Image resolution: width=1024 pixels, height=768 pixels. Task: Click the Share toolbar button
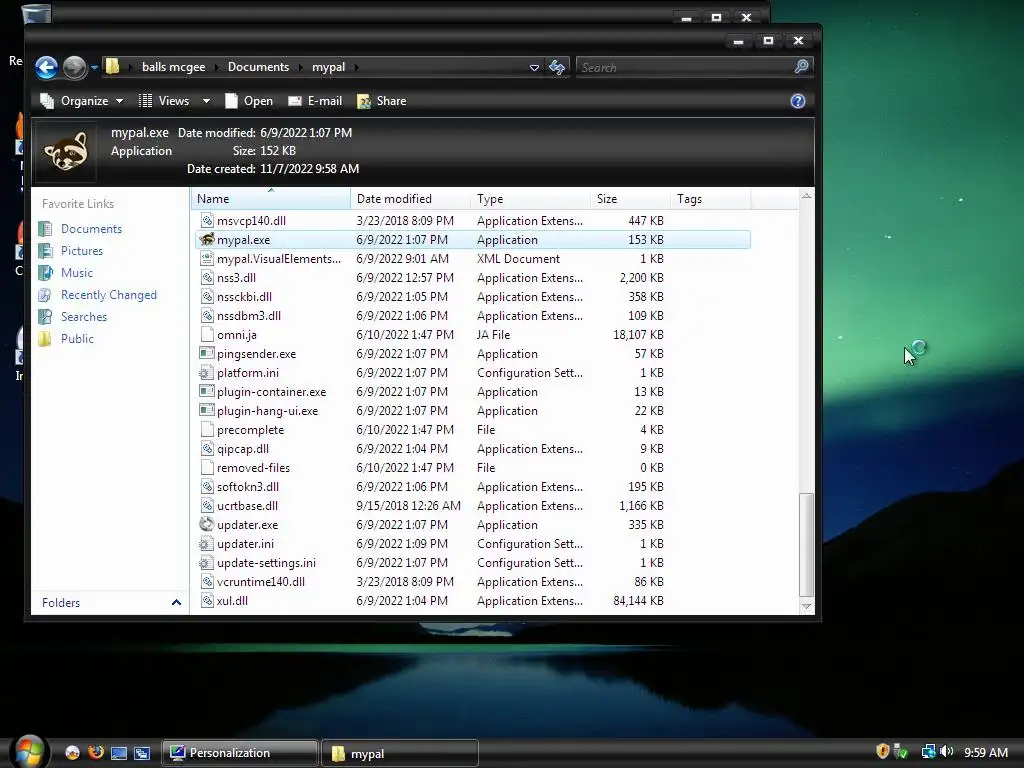[x=382, y=101]
